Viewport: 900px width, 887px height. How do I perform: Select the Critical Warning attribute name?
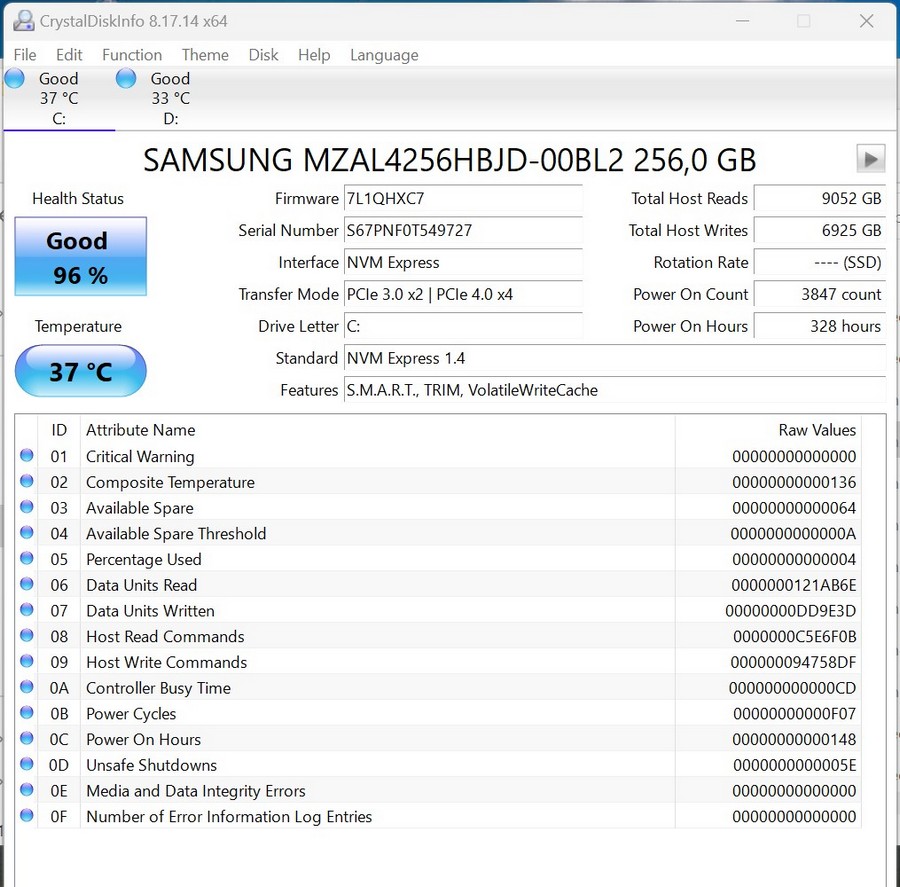coord(140,456)
